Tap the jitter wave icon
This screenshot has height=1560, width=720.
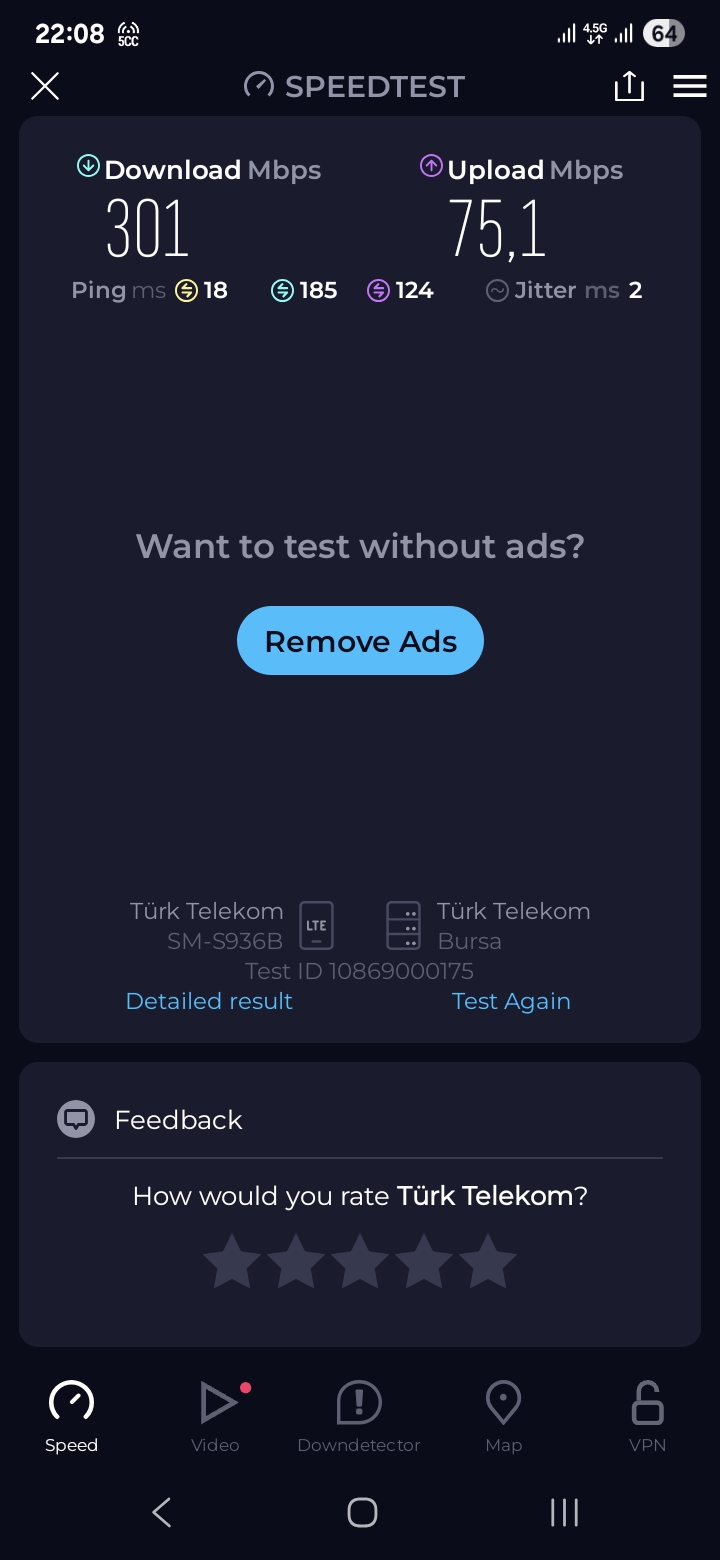coord(497,291)
